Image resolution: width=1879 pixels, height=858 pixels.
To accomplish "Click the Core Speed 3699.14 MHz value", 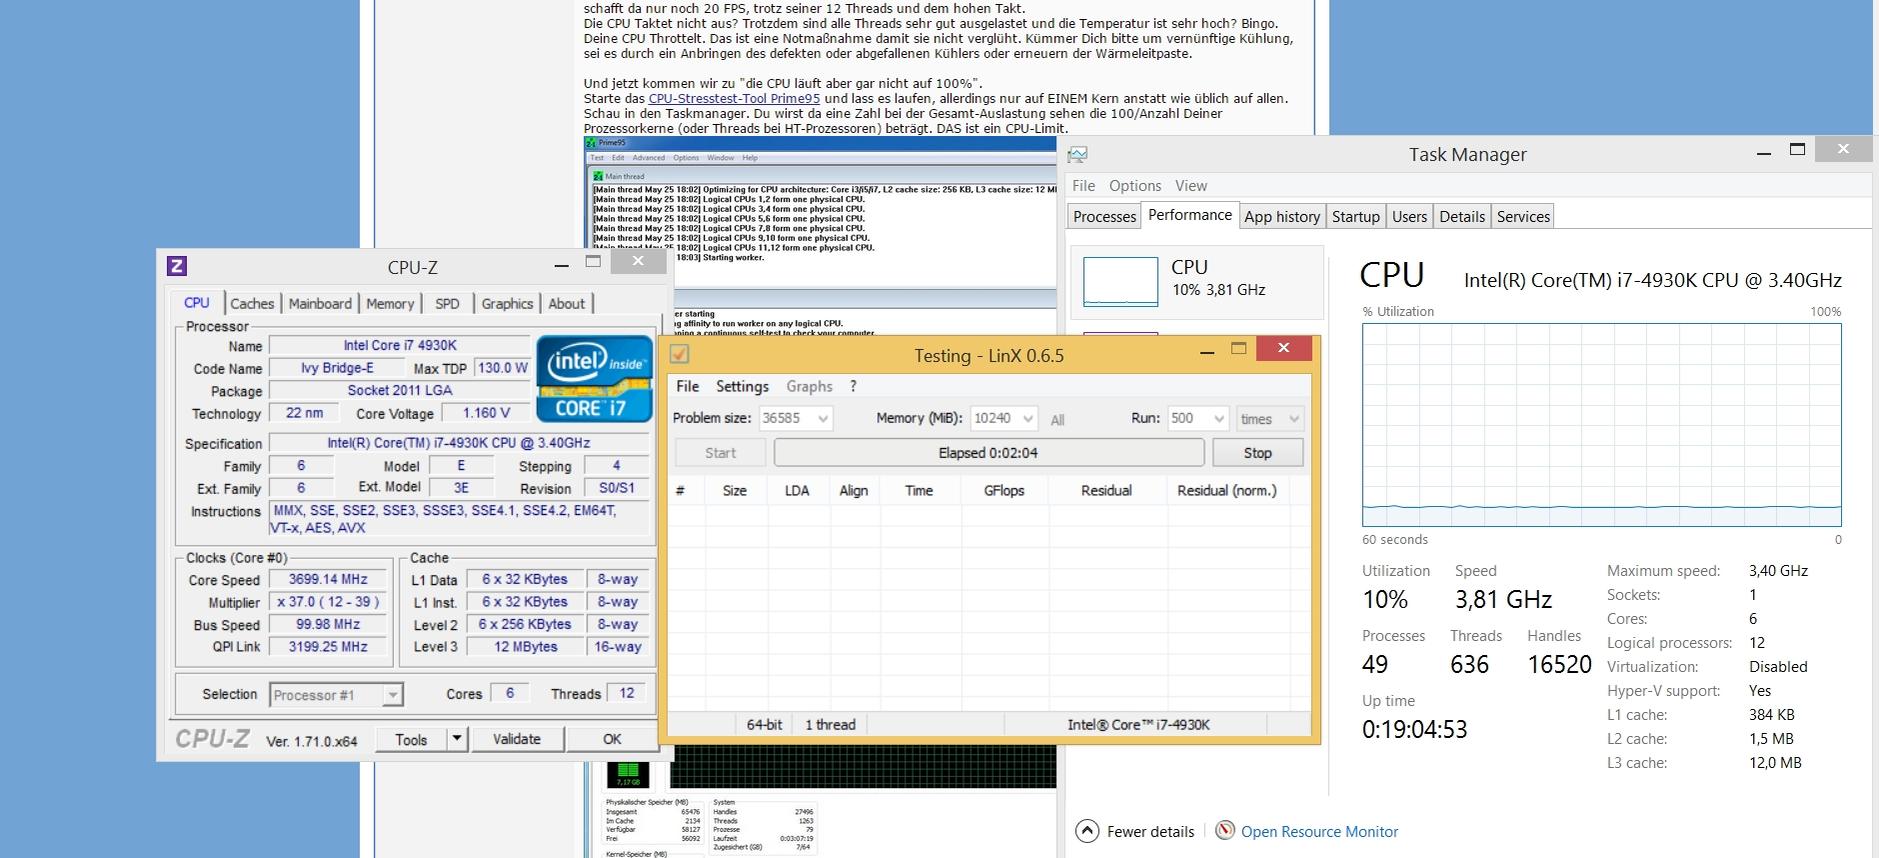I will pos(328,579).
